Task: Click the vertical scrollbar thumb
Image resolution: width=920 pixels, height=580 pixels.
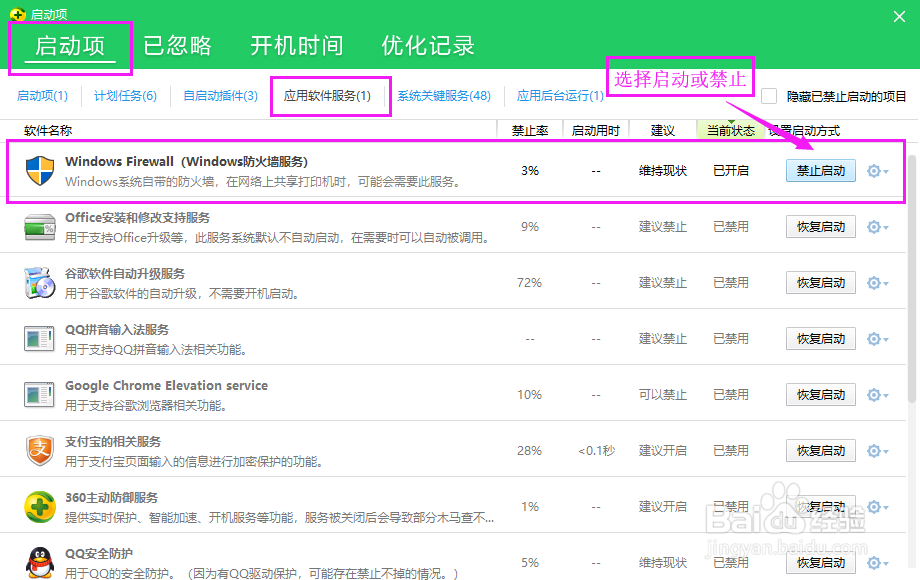Action: 912,279
